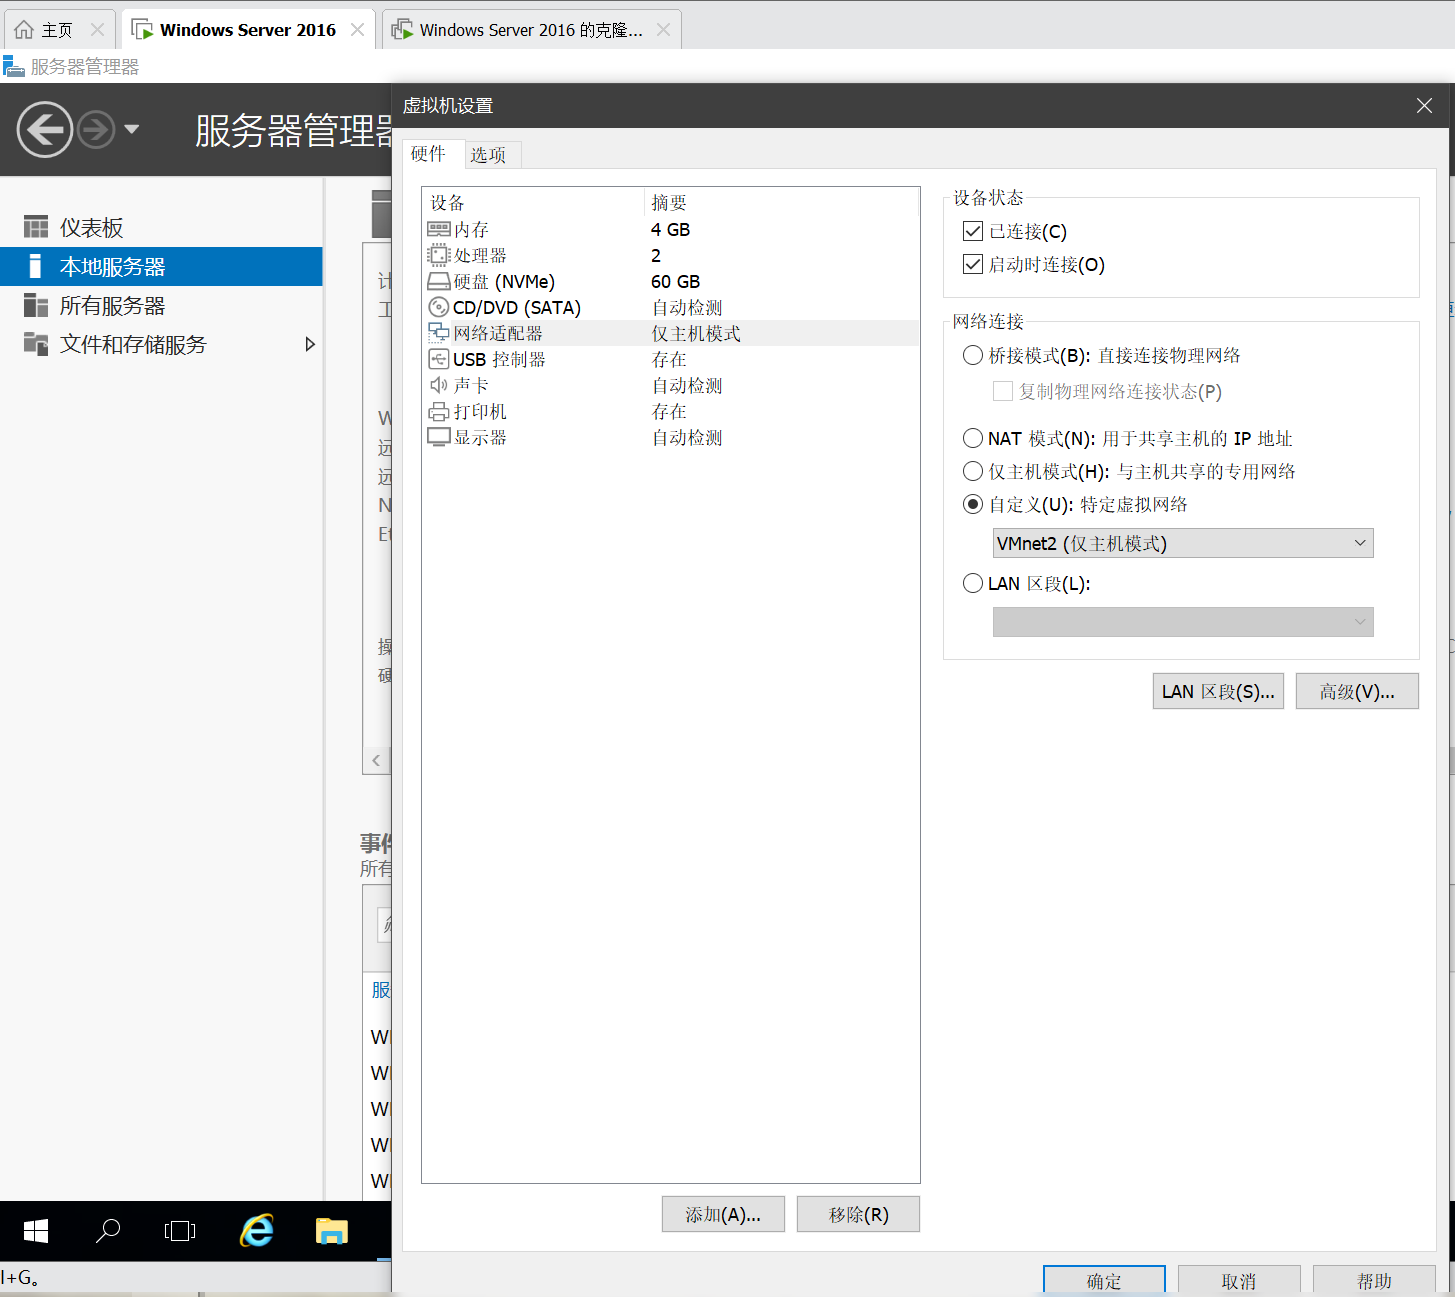Select the NVMe hard disk icon
1455x1297 pixels.
[x=438, y=281]
